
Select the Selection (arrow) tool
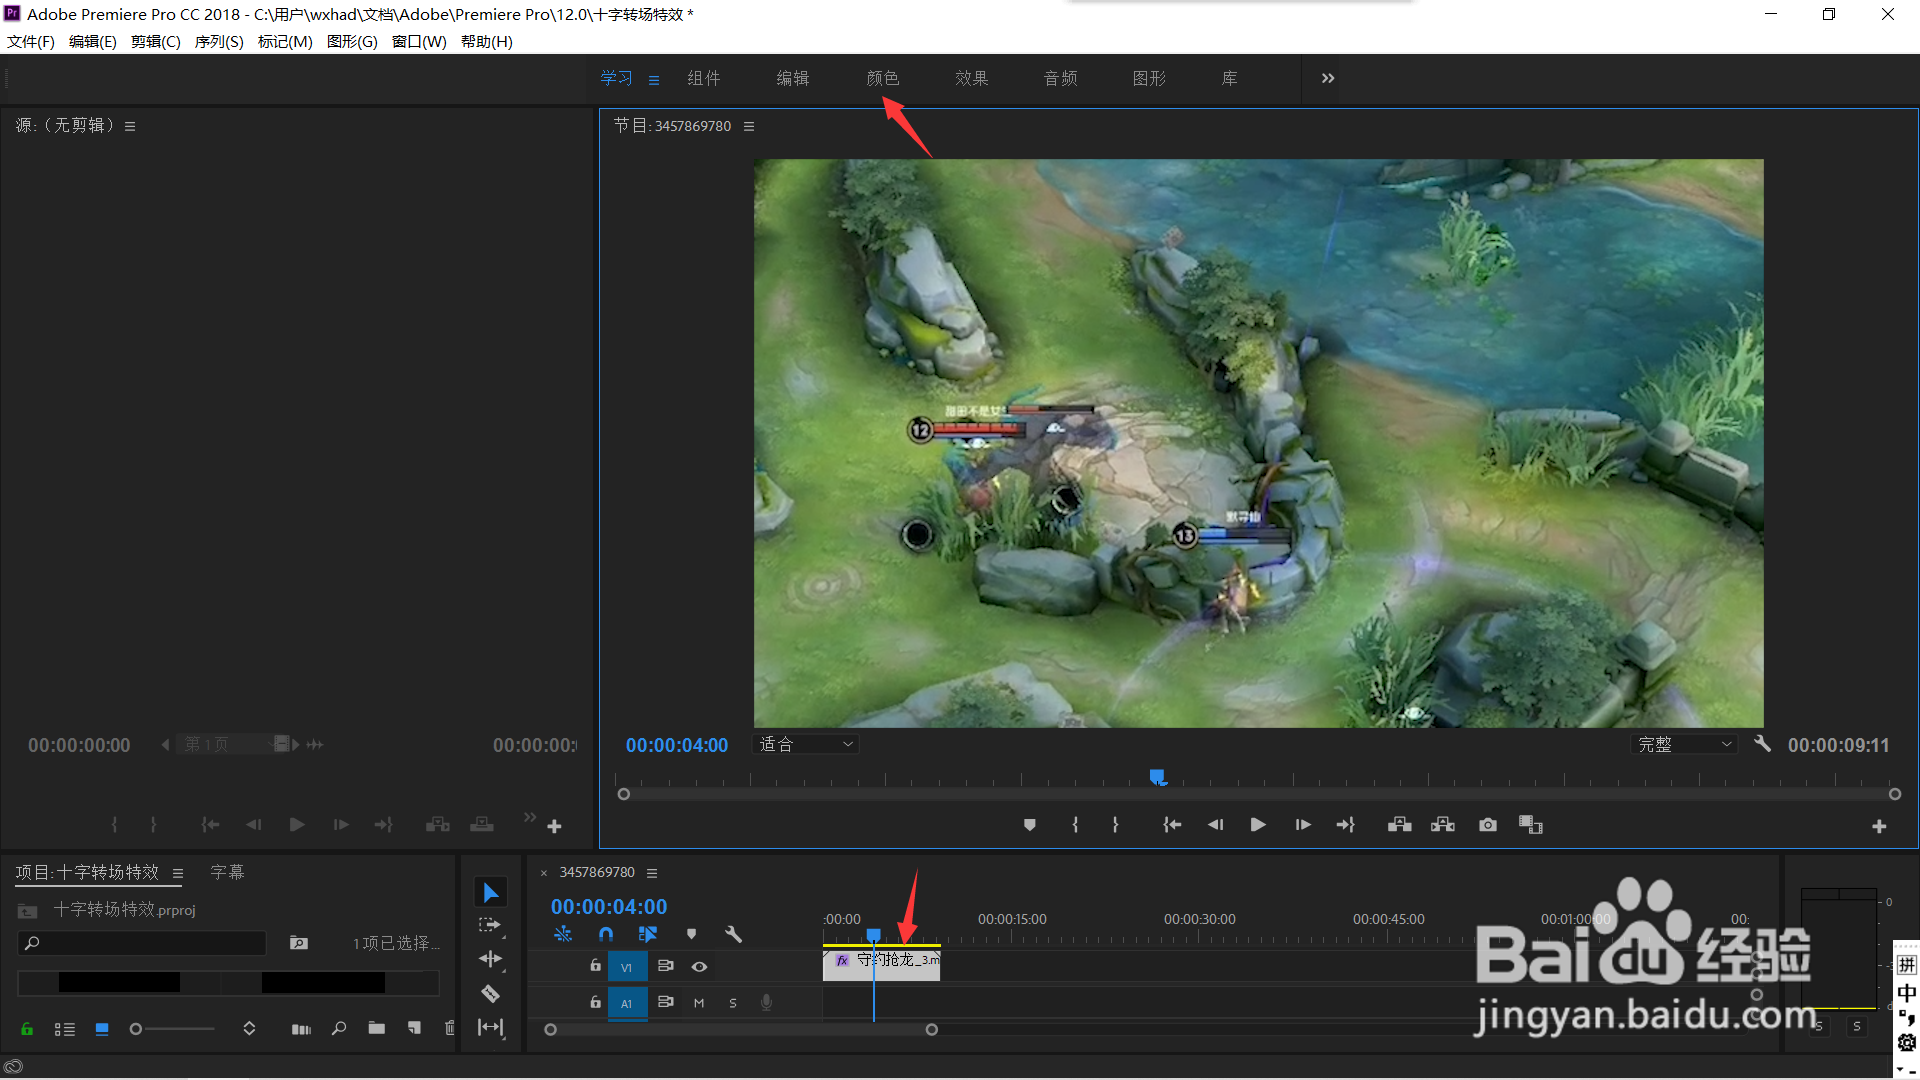(490, 892)
